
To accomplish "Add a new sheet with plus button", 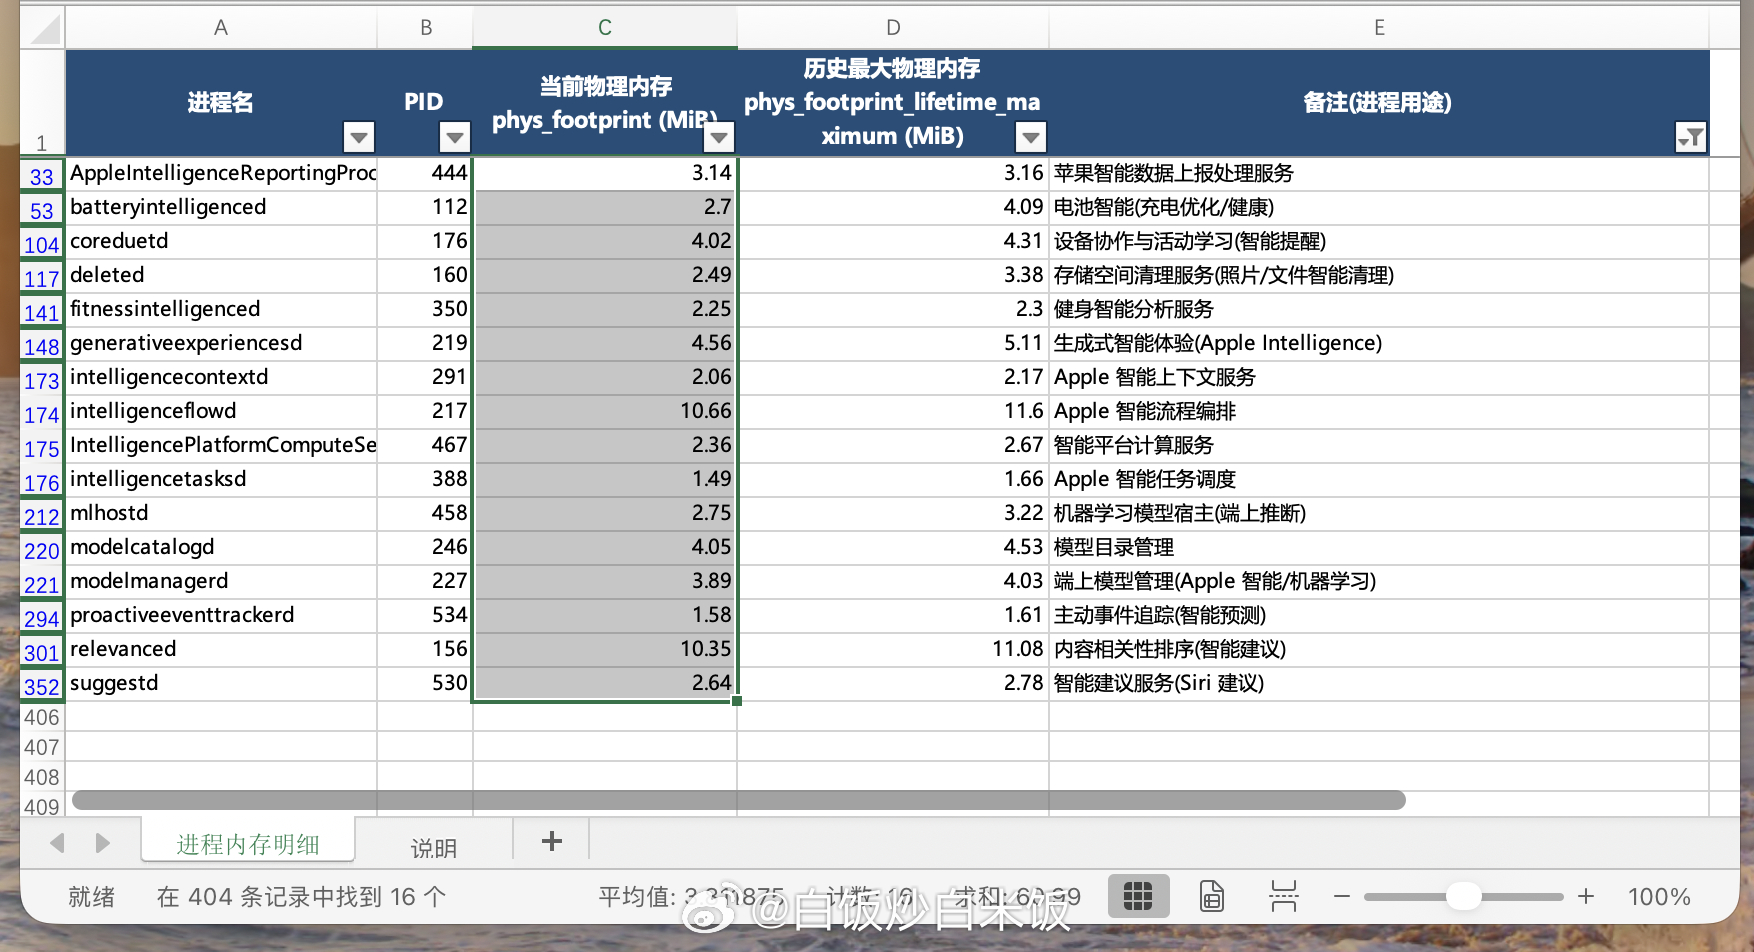I will [x=551, y=841].
